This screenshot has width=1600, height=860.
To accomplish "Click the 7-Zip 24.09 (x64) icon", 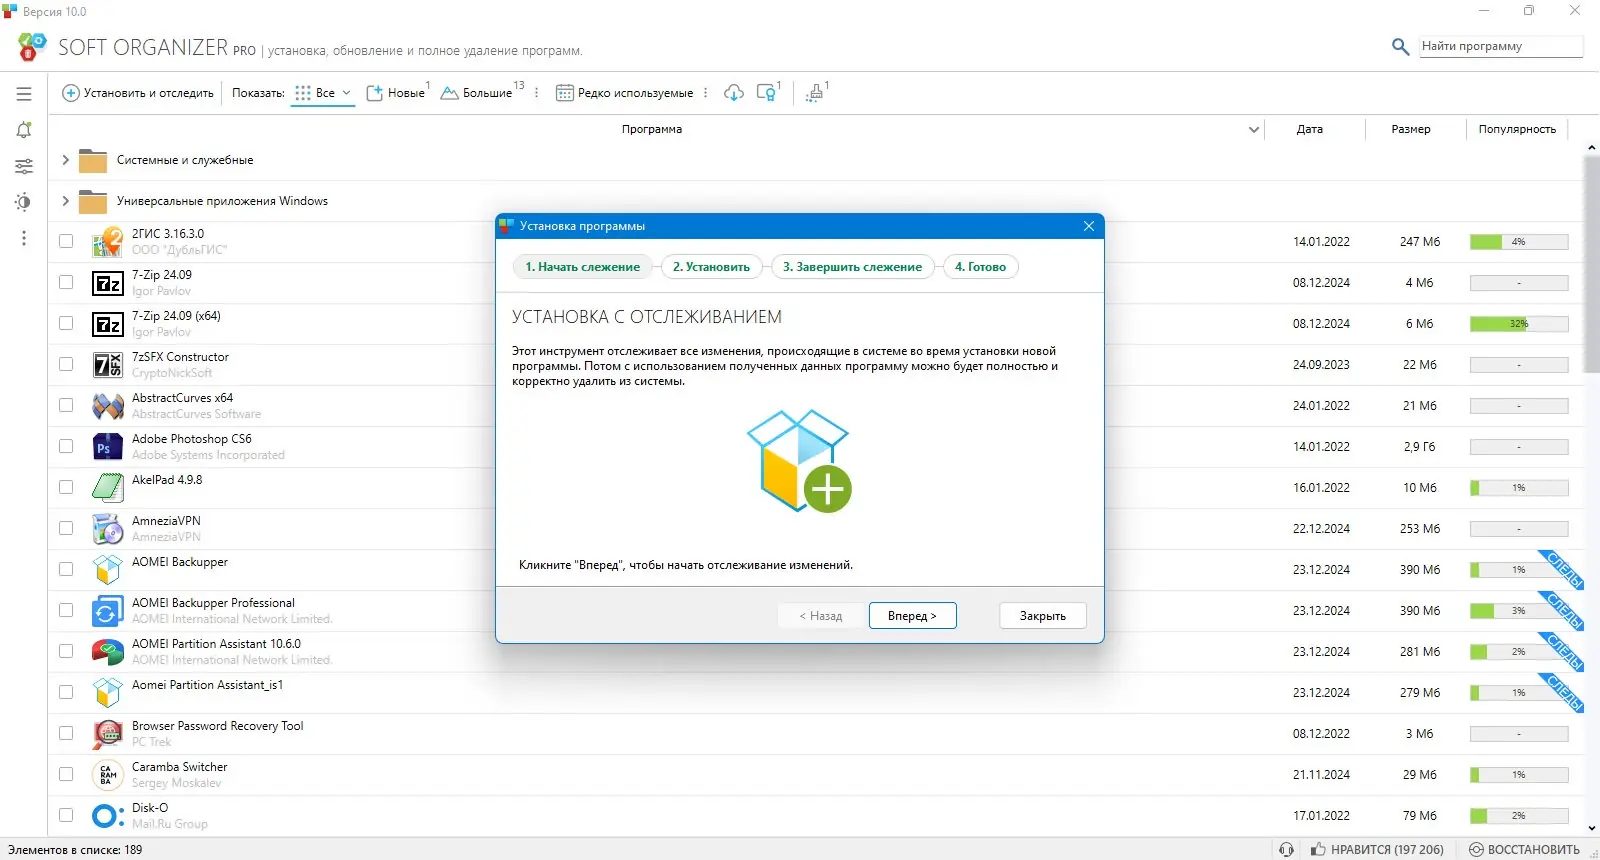I will [x=107, y=324].
